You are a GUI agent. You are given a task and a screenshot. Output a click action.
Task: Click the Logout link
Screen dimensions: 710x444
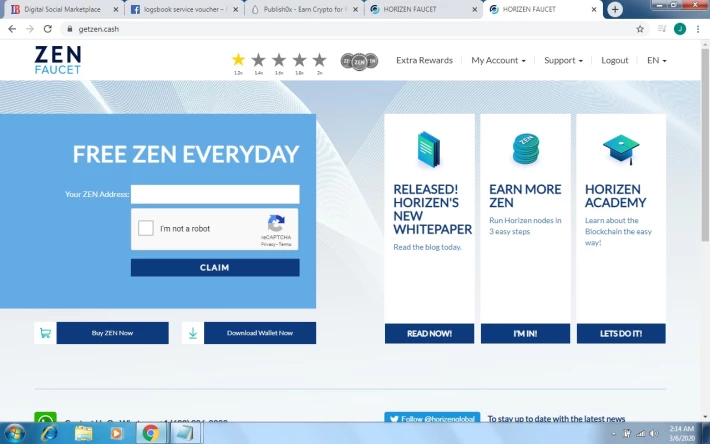click(x=614, y=60)
